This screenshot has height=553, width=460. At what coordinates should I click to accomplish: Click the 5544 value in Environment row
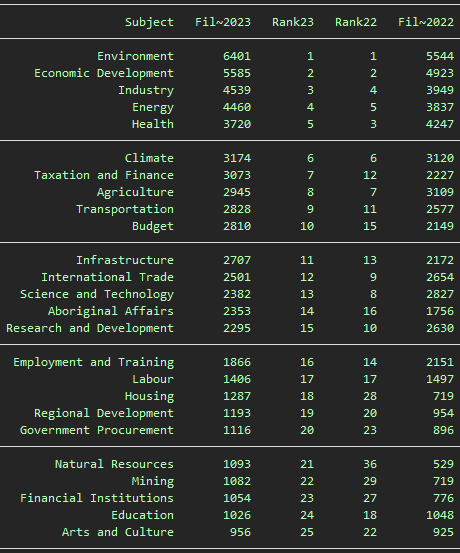[x=440, y=56]
